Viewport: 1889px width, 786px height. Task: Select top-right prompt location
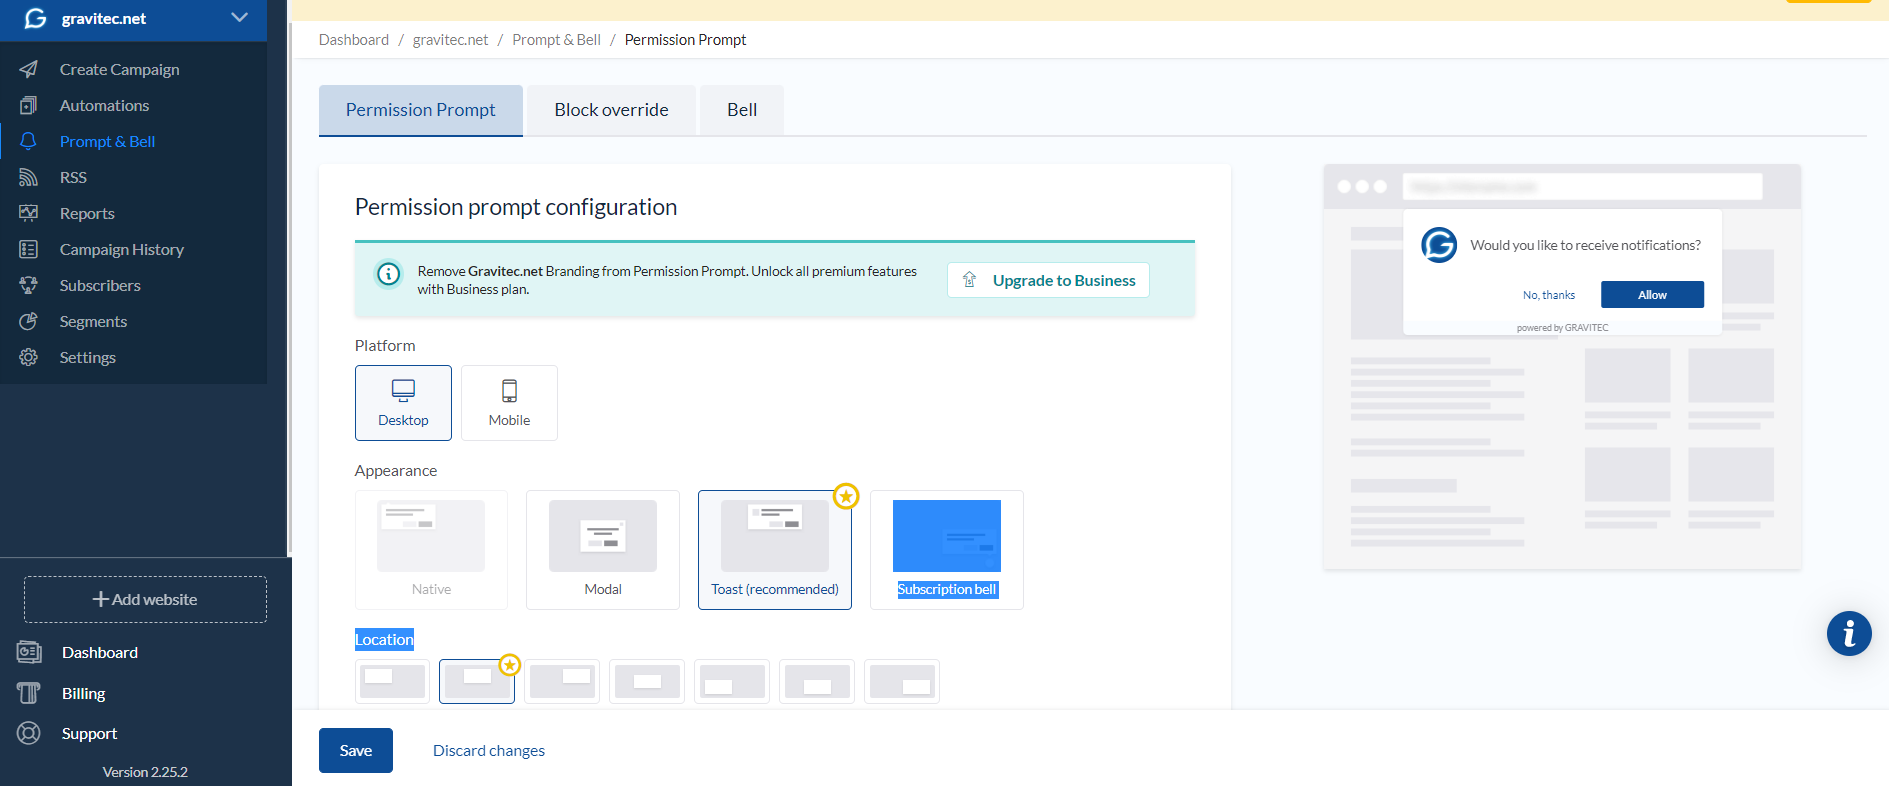coord(562,681)
